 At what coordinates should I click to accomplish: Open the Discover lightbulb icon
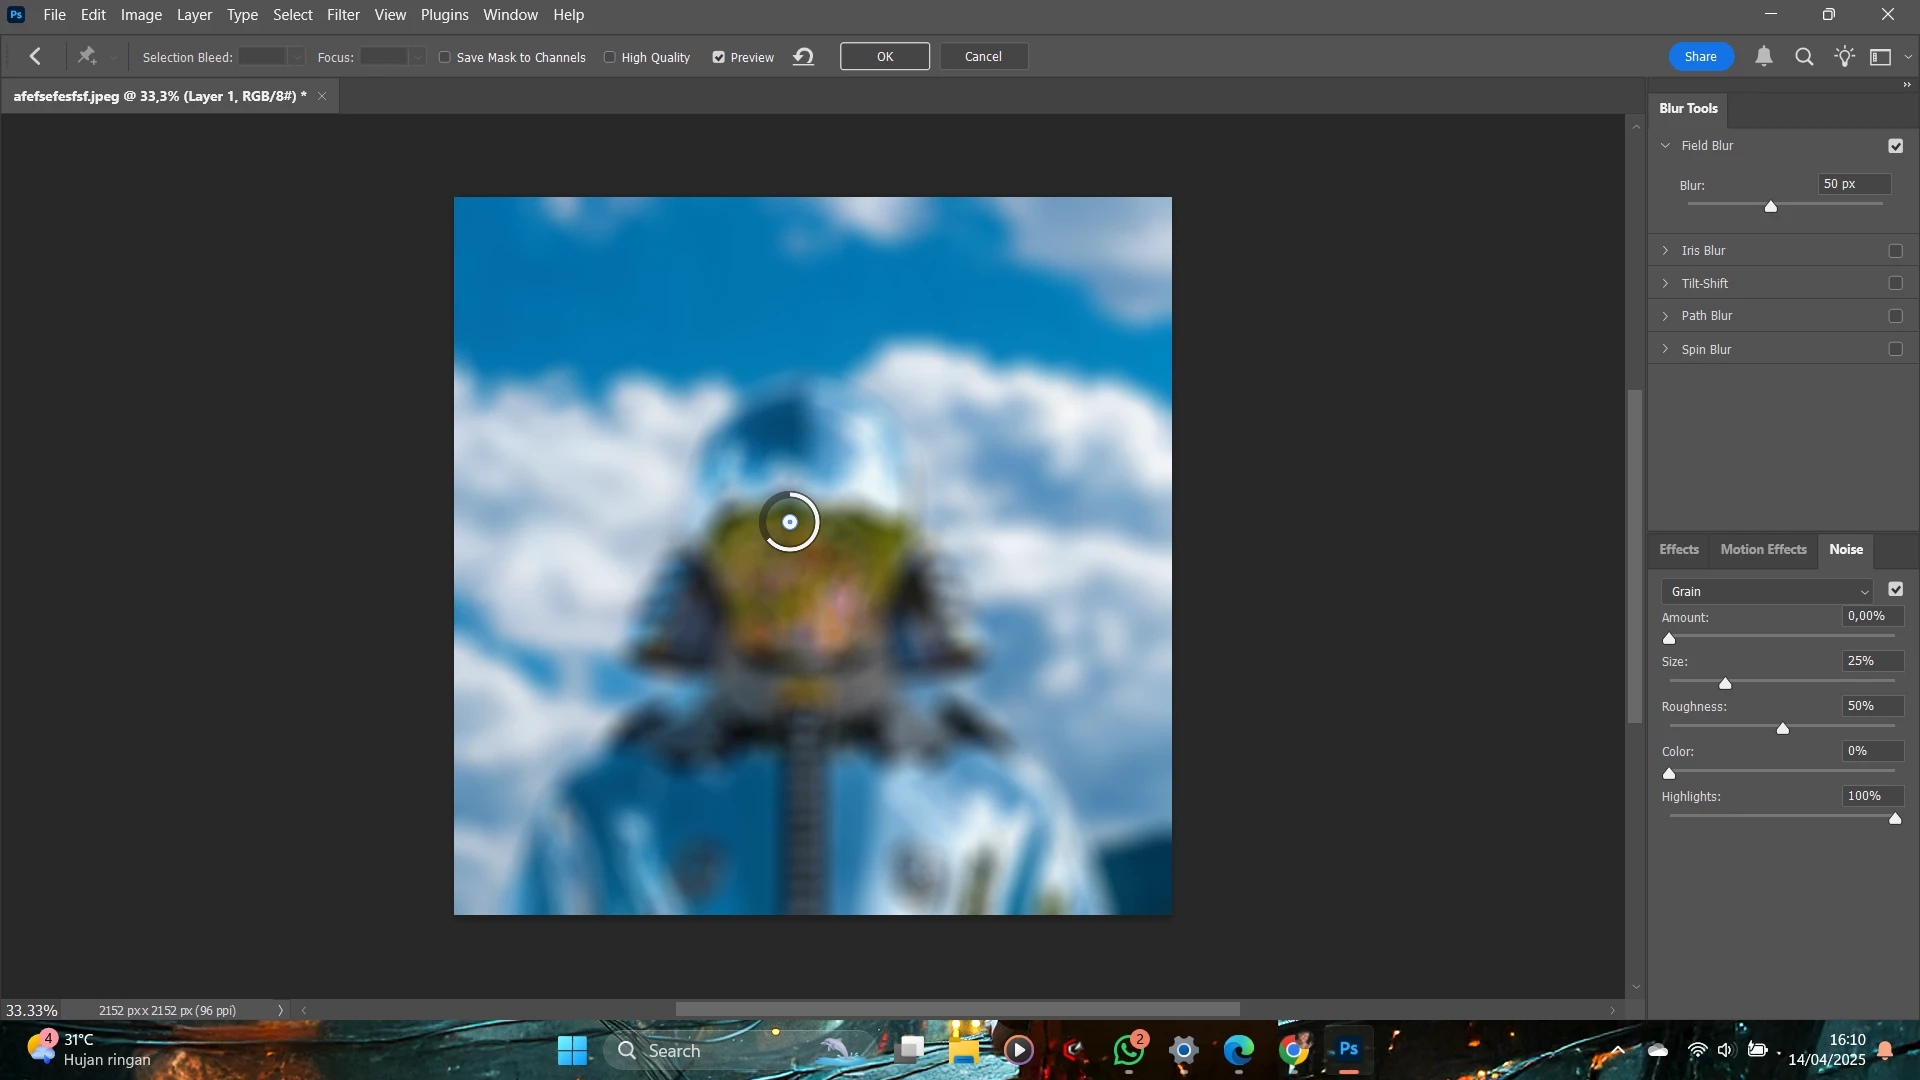(1844, 57)
